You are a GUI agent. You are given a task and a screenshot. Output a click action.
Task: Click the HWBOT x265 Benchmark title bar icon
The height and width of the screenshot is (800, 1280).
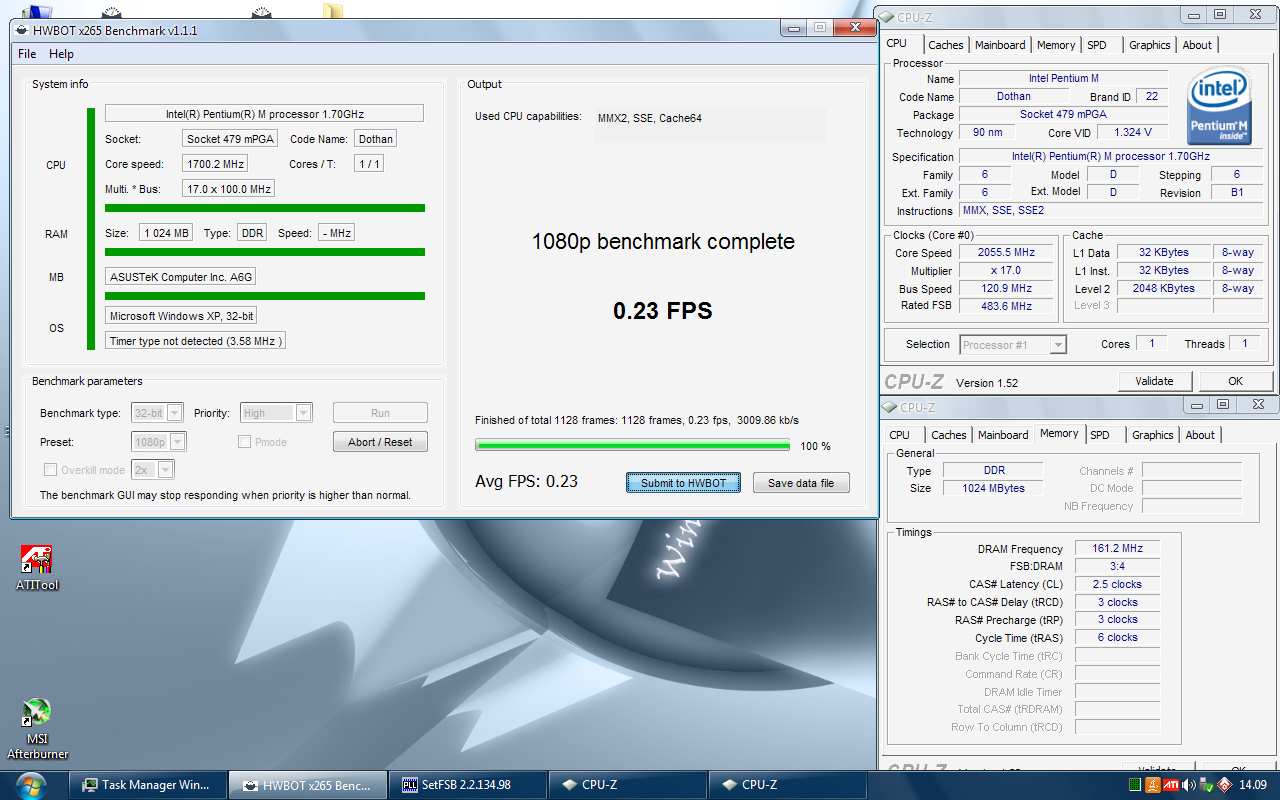(22, 30)
